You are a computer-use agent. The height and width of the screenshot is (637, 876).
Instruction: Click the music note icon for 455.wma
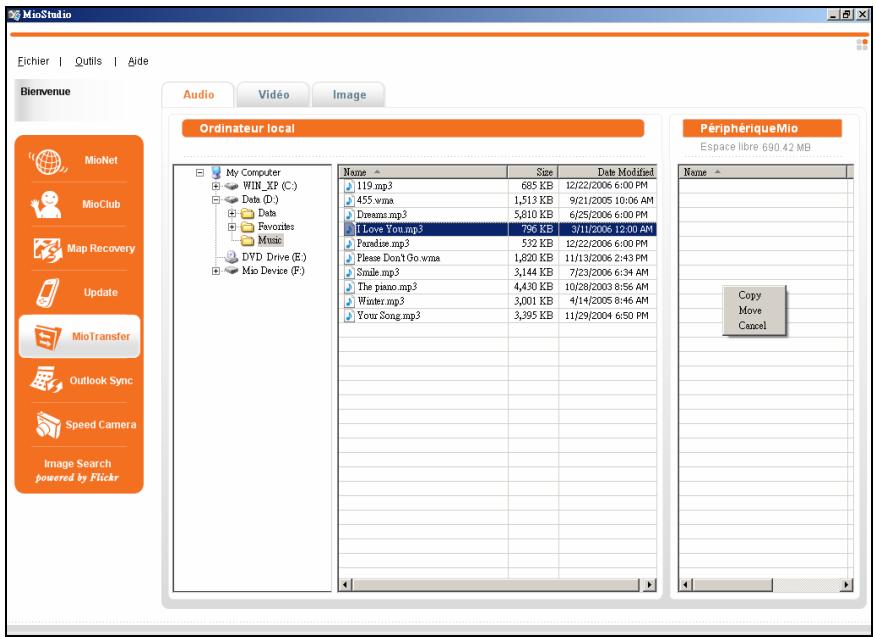349,201
